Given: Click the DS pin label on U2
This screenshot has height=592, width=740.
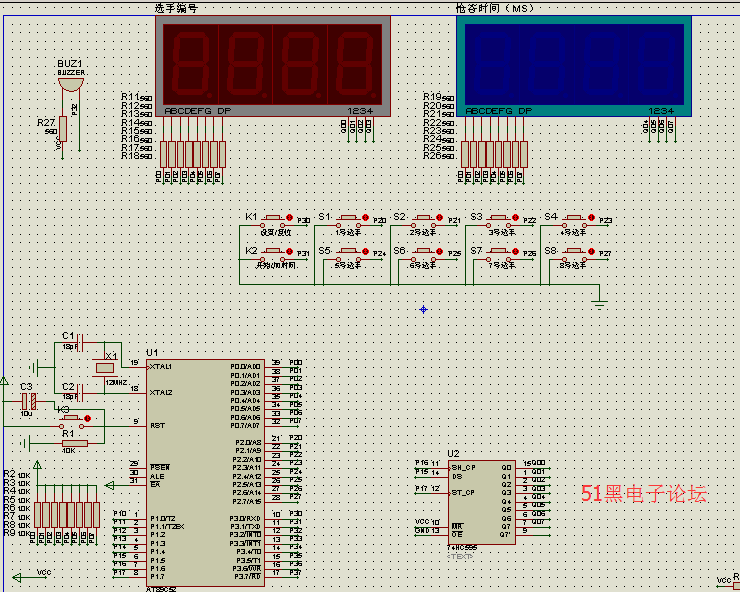Looking at the screenshot, I should point(457,476).
